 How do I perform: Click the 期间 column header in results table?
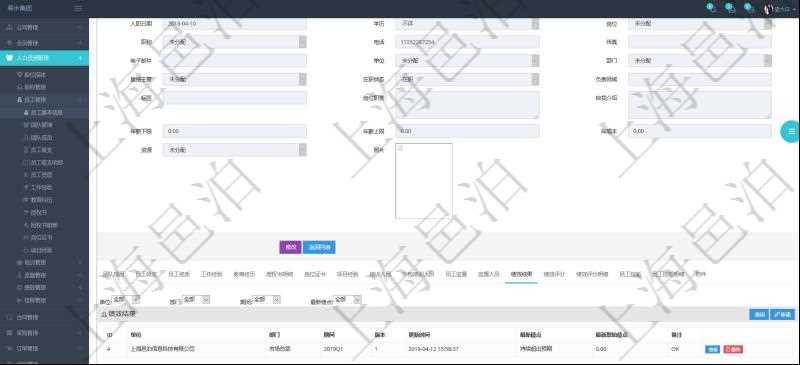click(329, 335)
